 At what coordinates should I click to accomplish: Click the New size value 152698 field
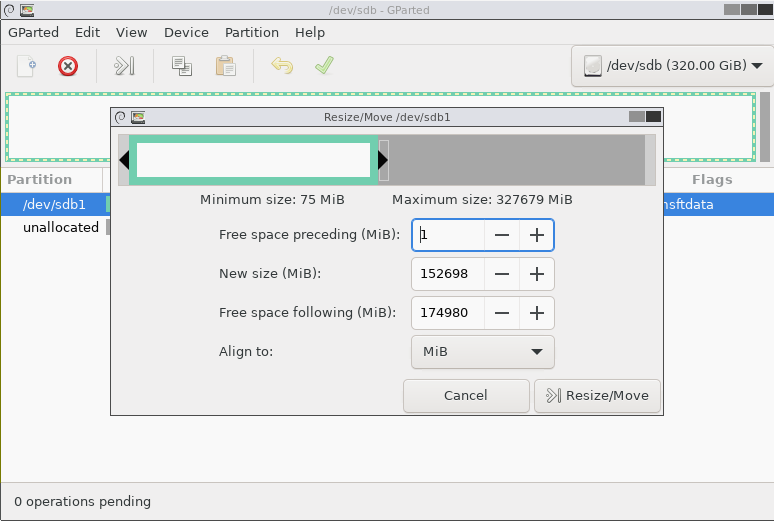pos(448,274)
